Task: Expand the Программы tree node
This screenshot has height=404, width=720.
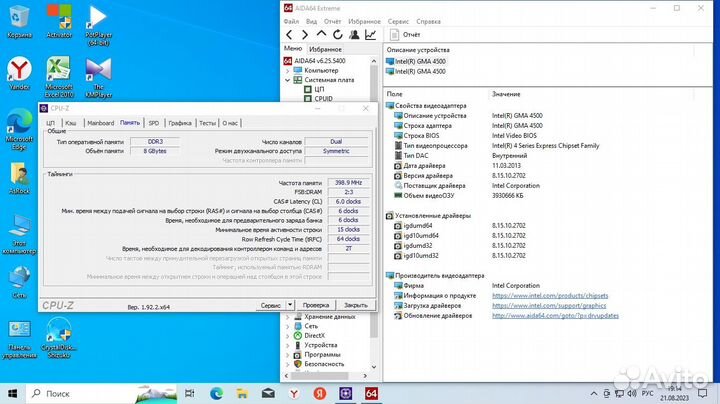Action: (x=288, y=355)
